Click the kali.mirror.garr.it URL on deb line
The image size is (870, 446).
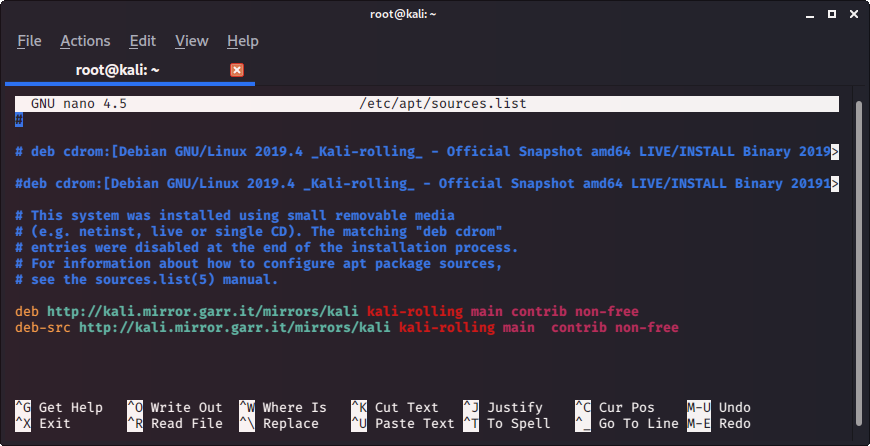(203, 311)
